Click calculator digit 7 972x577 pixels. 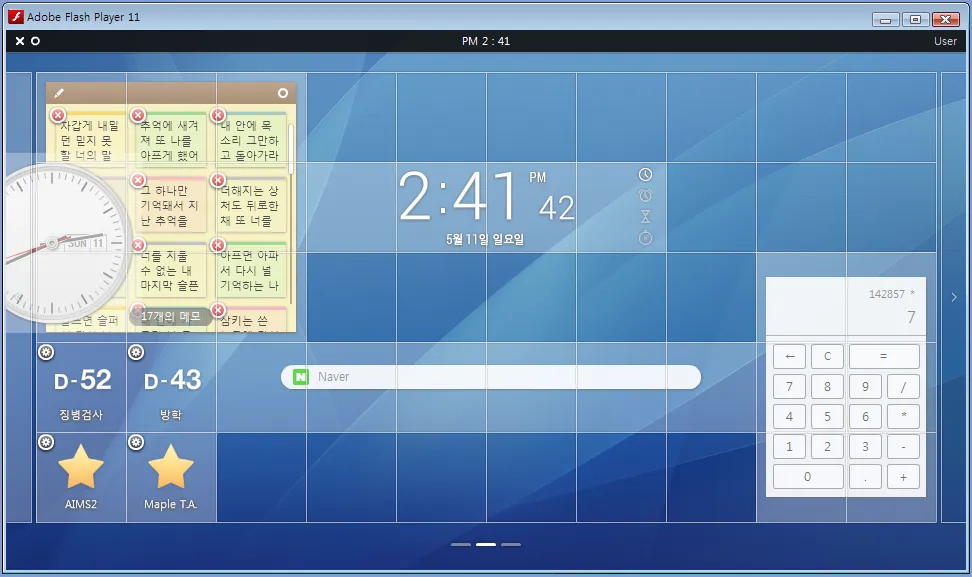click(789, 387)
